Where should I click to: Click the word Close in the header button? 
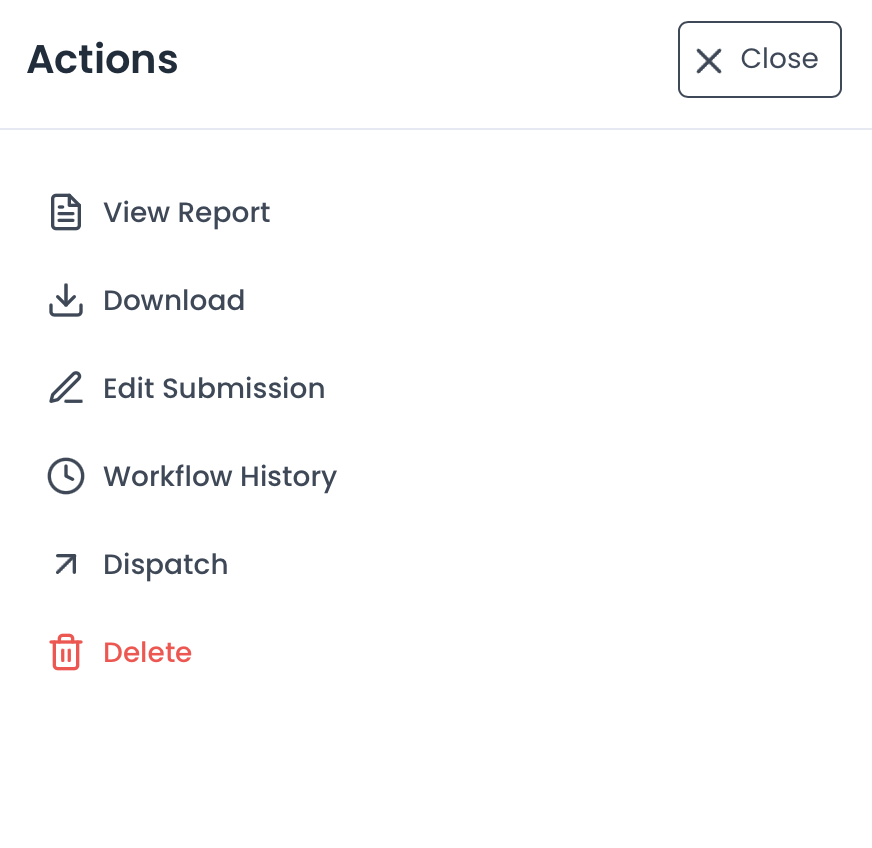(x=779, y=59)
